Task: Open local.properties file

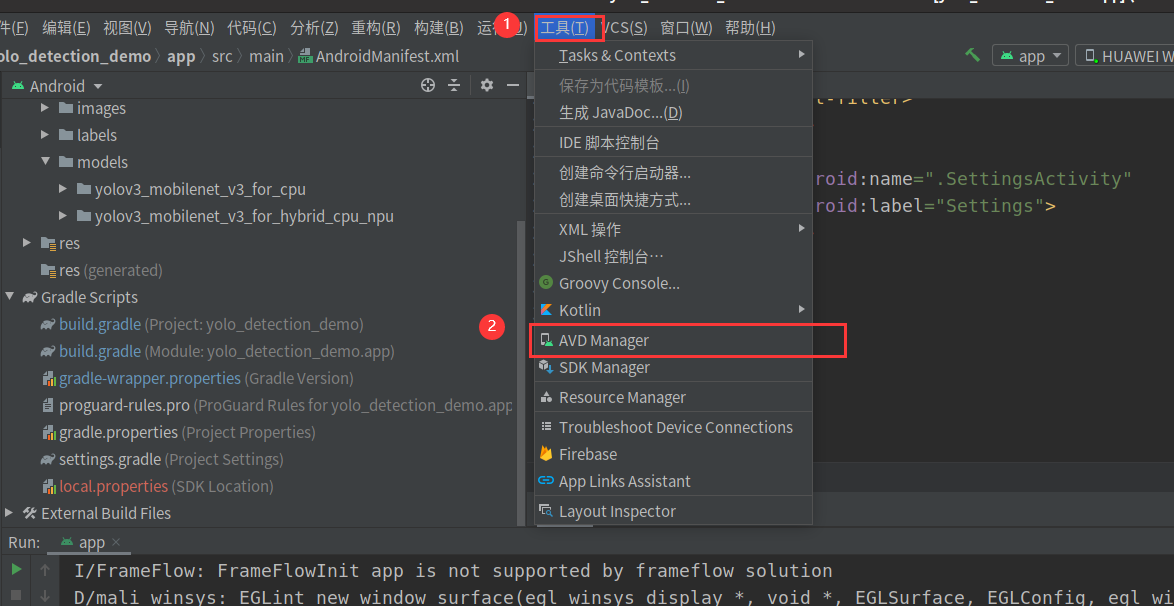Action: (157, 486)
